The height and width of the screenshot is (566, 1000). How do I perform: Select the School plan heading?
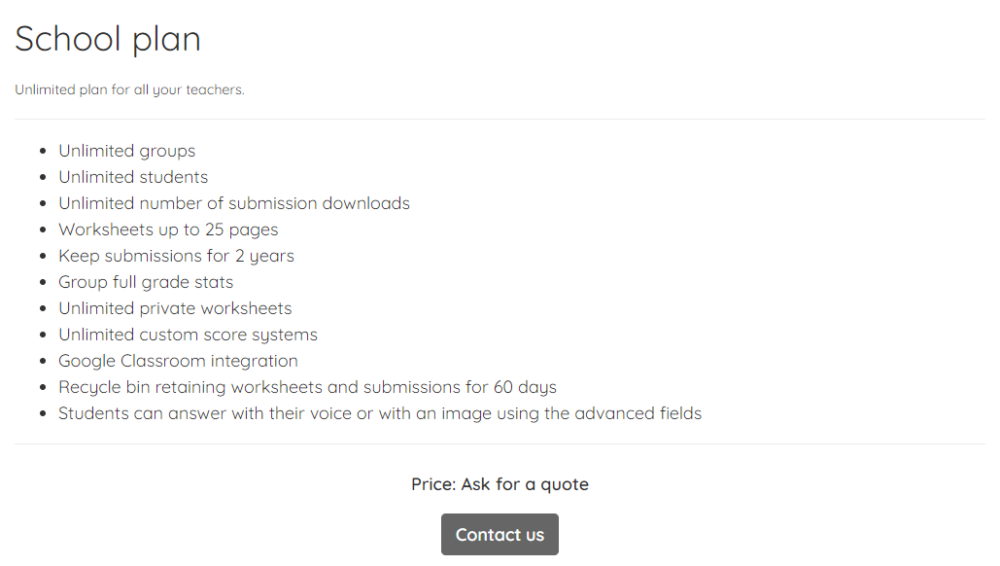pos(108,39)
